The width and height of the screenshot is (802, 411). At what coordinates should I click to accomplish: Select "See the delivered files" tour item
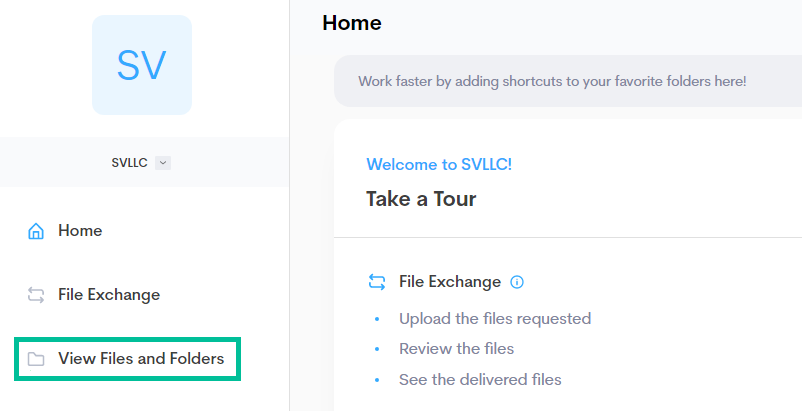(x=480, y=380)
